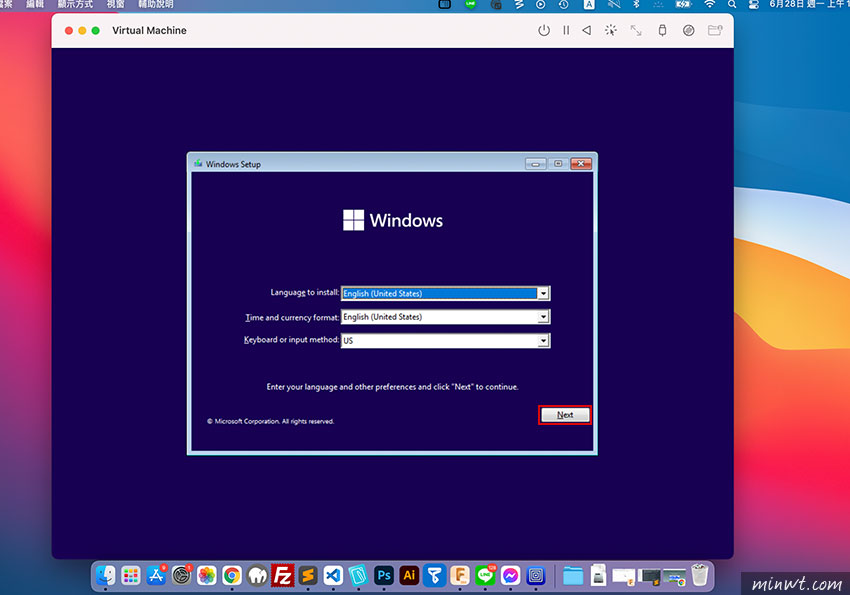Open the 輔助說明 menu

[156, 4]
